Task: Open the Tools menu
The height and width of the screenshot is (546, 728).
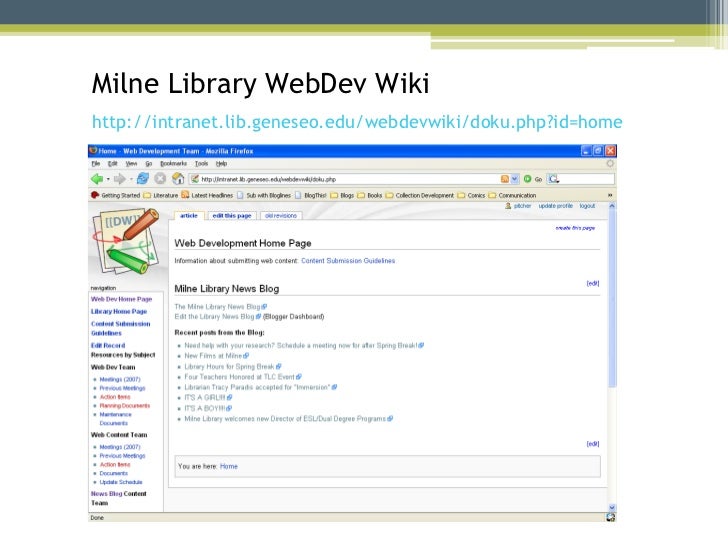Action: tap(202, 163)
